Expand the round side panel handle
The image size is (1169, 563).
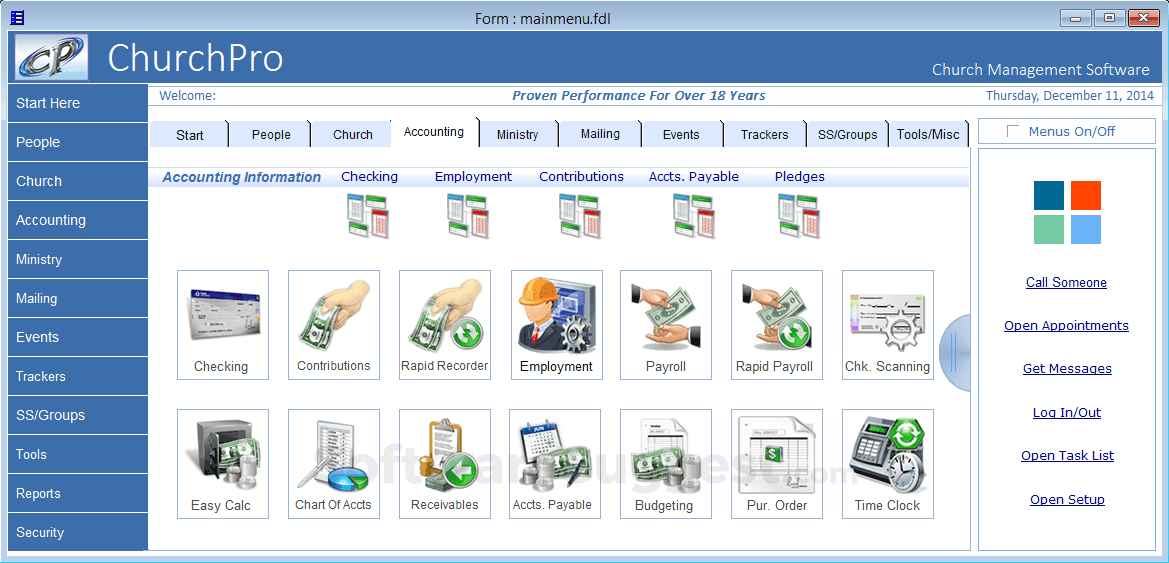click(x=954, y=353)
